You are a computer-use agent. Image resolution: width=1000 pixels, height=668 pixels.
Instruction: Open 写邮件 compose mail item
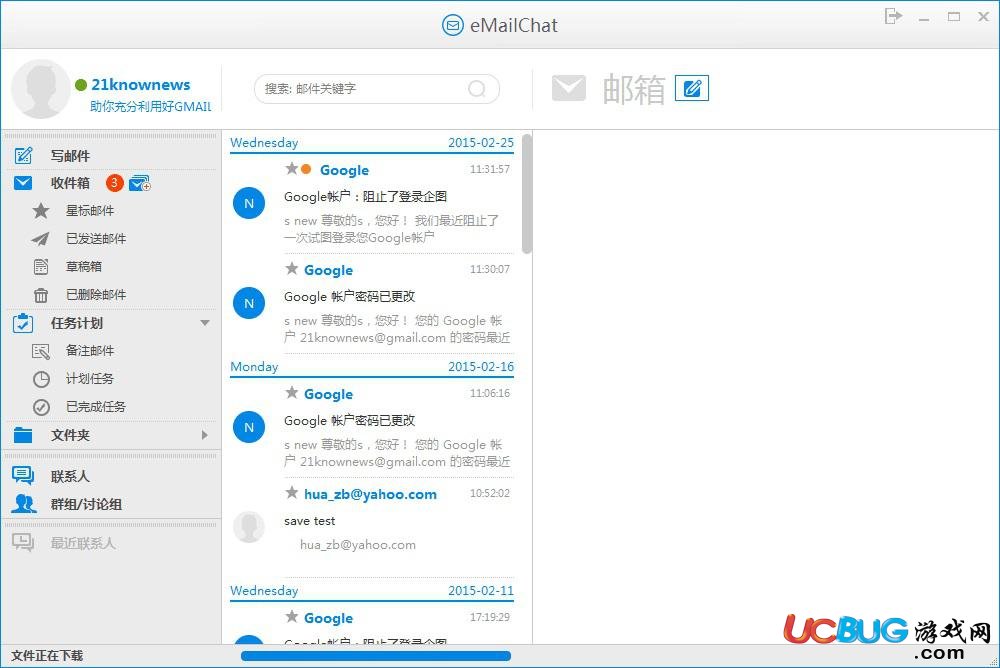tap(70, 156)
